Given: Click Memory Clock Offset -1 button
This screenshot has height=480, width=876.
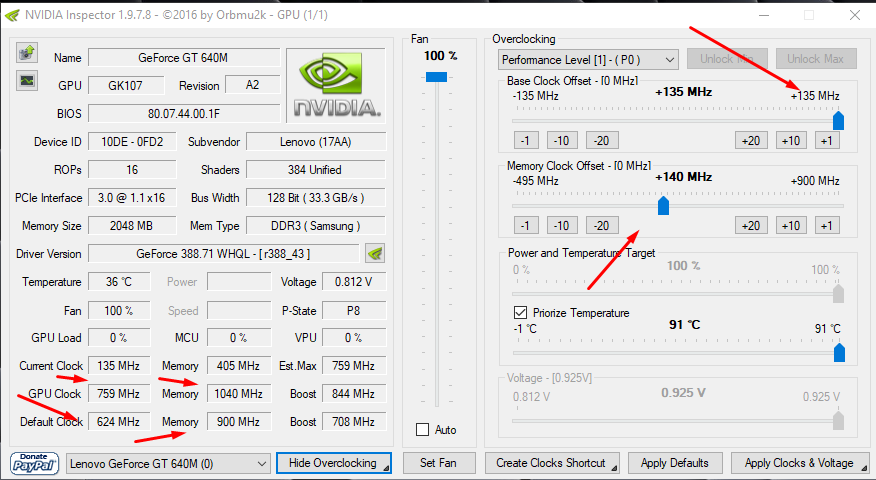Looking at the screenshot, I should point(526,226).
